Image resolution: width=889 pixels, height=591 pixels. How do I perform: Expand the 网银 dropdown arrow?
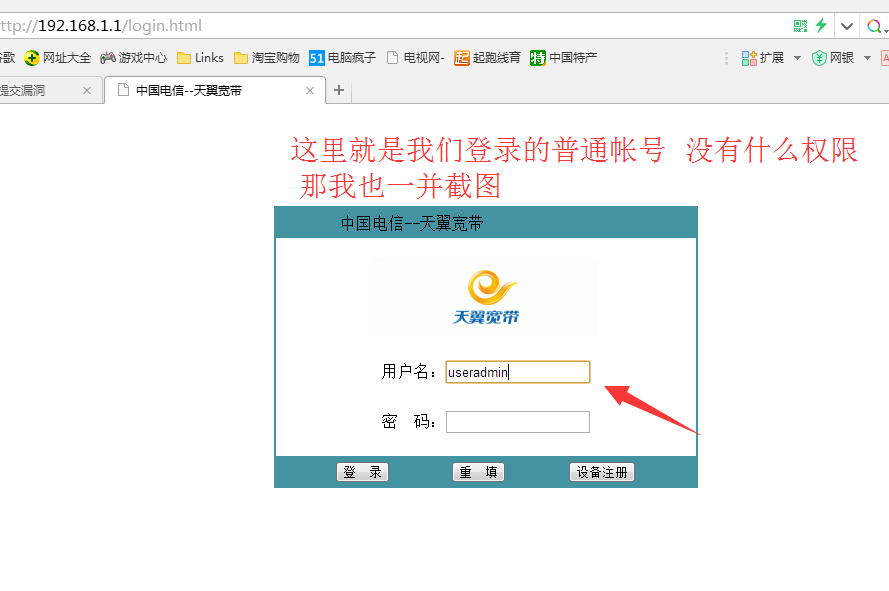(867, 58)
